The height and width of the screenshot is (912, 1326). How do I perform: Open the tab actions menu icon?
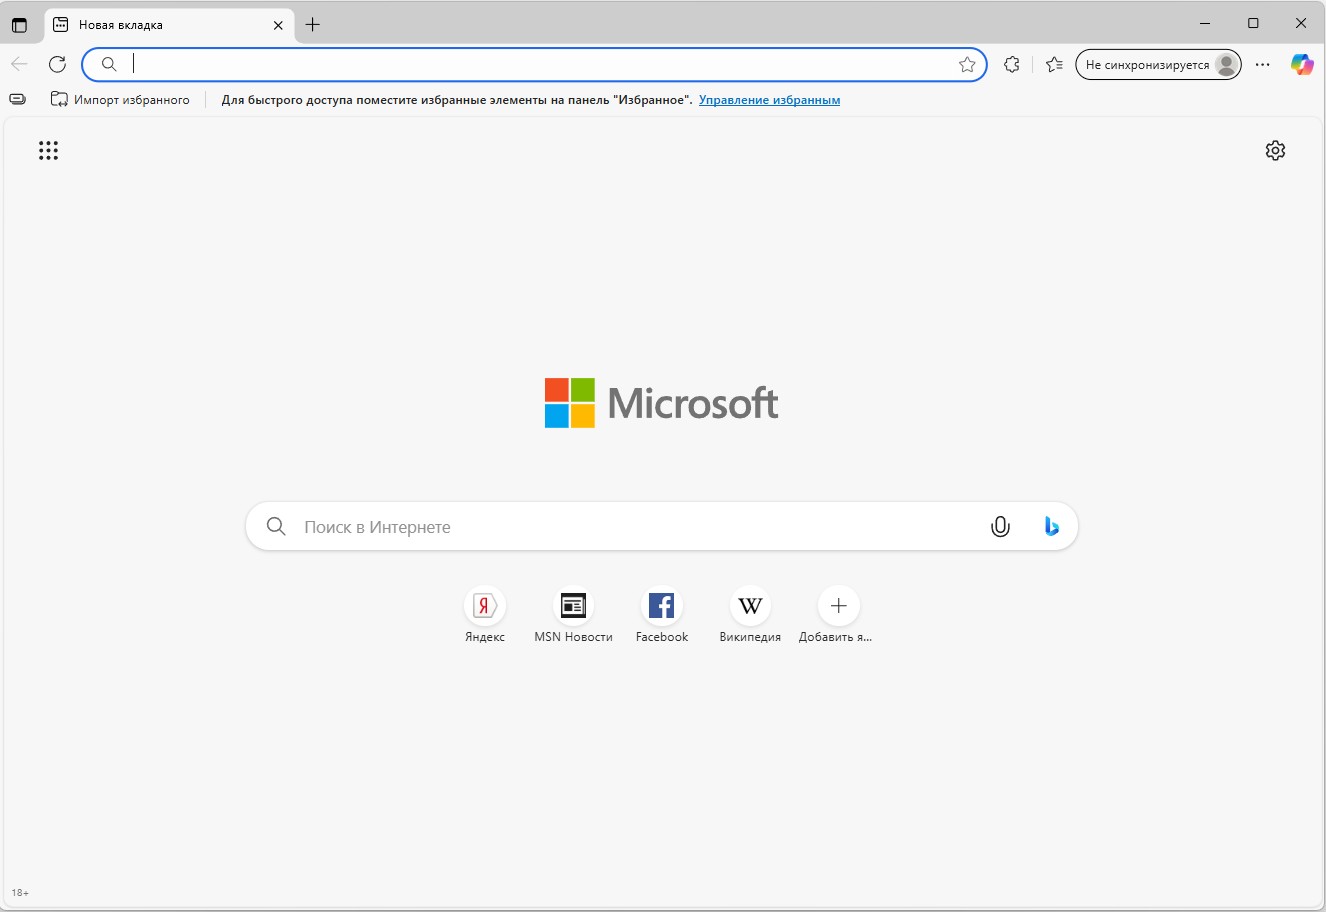(19, 25)
